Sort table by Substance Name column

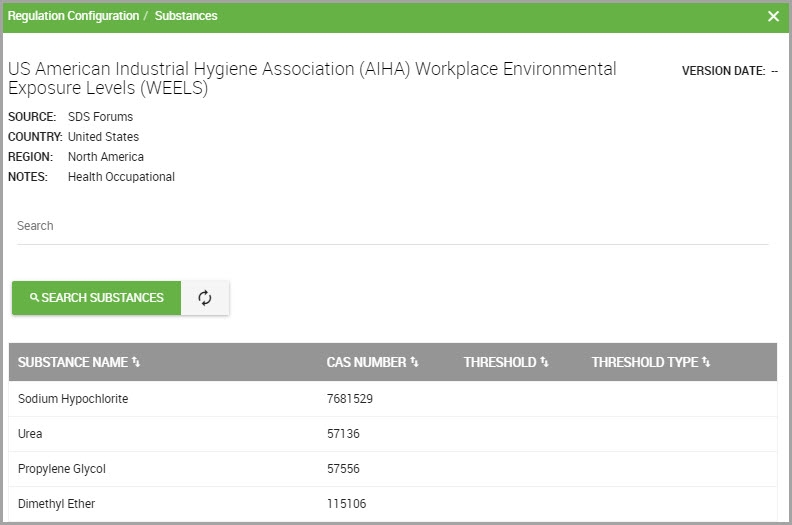[x=79, y=362]
